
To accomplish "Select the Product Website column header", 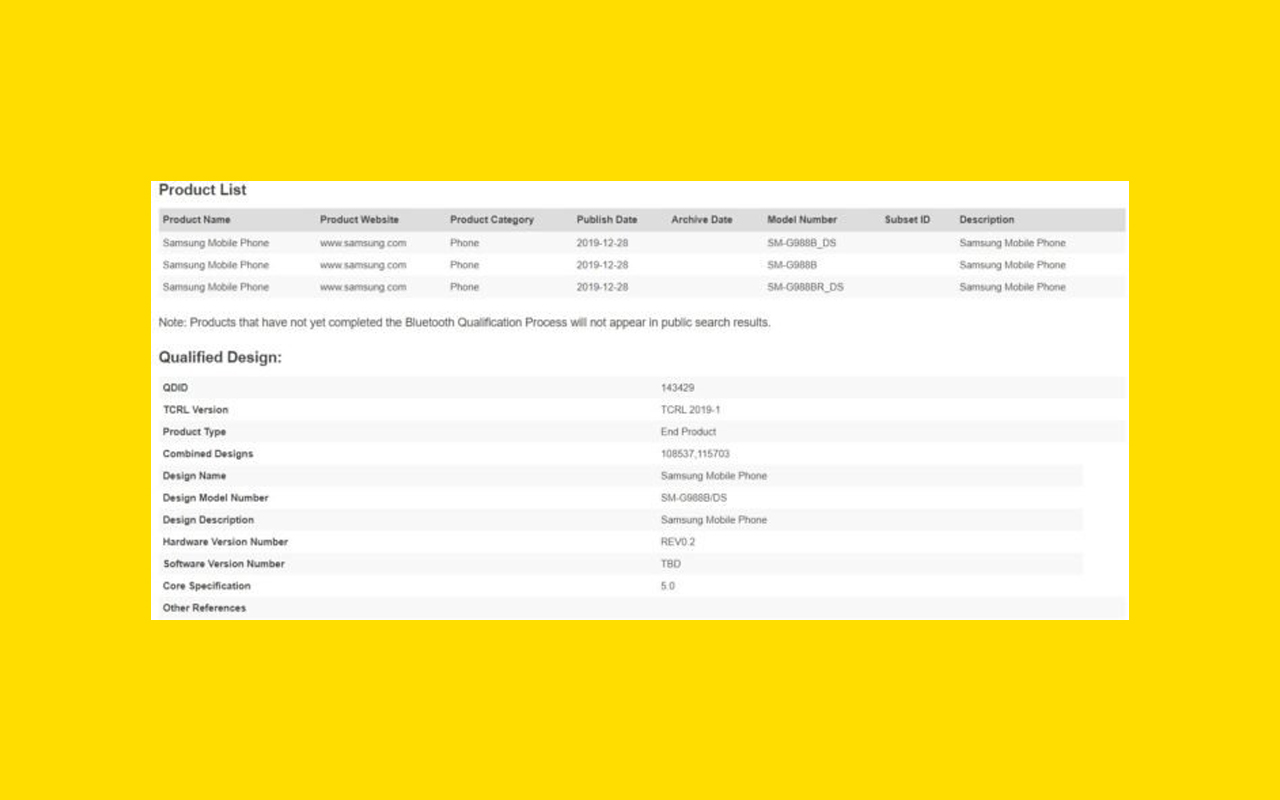I will pos(359,220).
